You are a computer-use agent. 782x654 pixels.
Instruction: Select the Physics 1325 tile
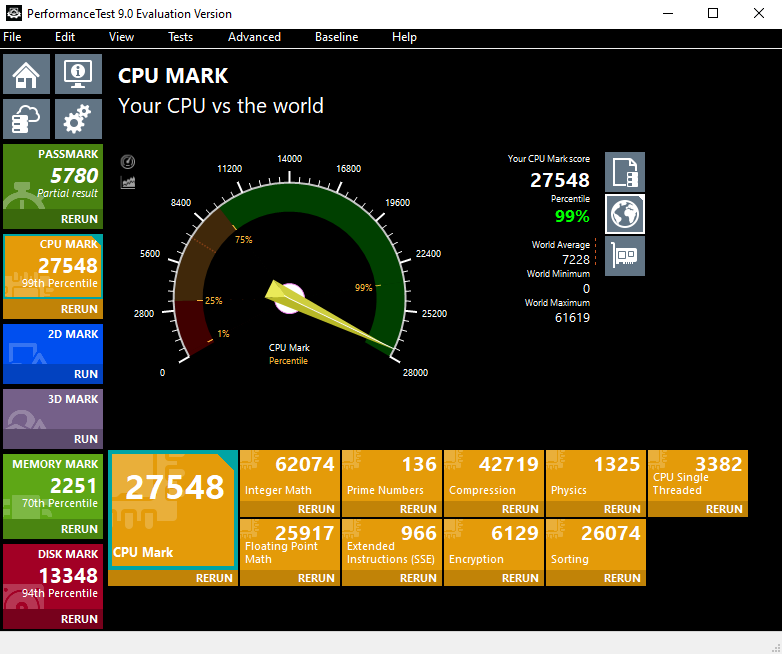point(596,476)
